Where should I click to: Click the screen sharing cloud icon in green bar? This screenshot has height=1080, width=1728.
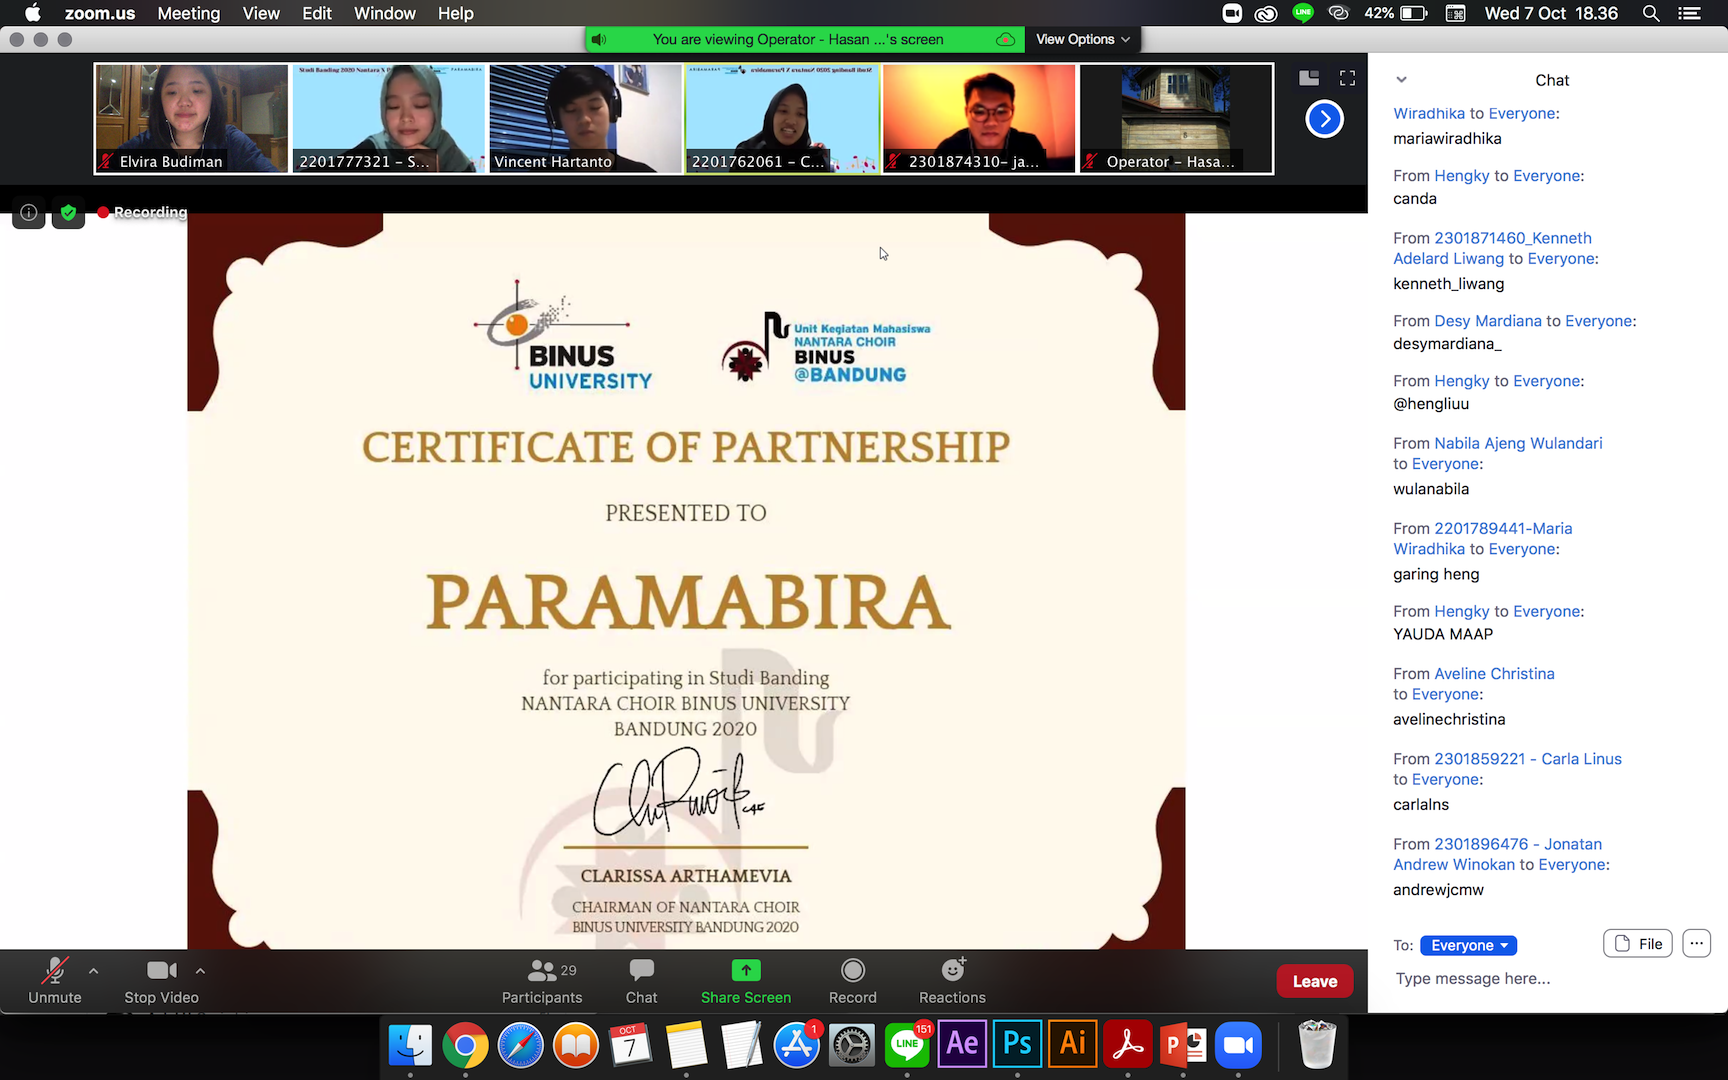tap(1005, 39)
